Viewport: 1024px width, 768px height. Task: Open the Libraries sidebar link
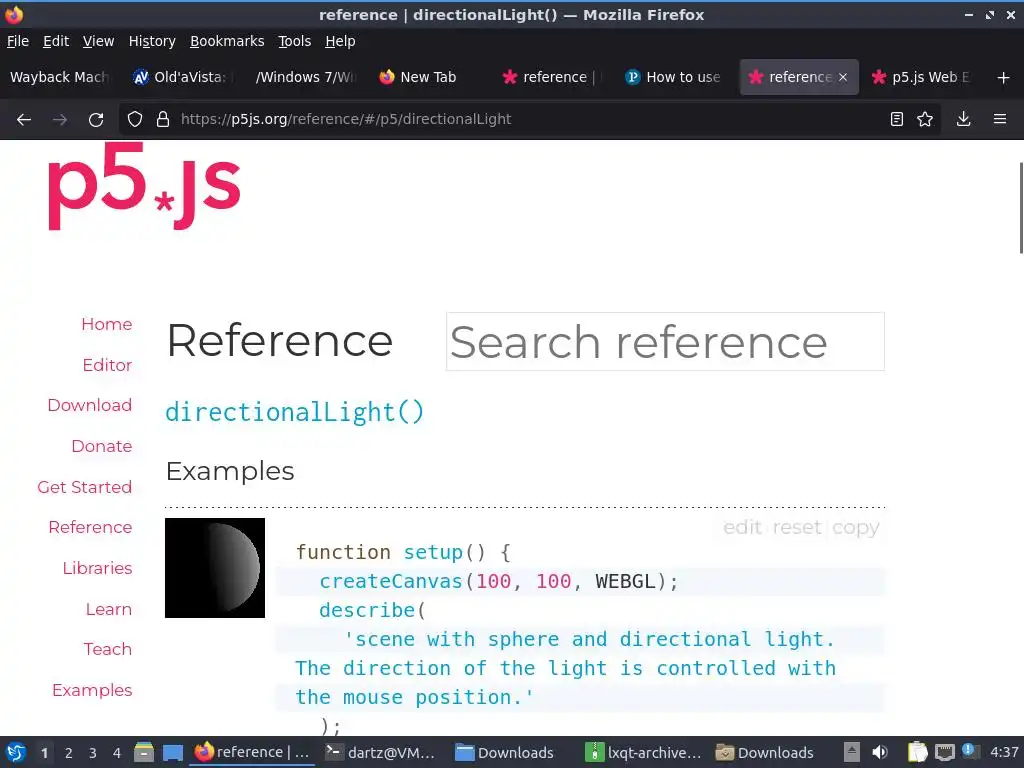pyautogui.click(x=97, y=568)
